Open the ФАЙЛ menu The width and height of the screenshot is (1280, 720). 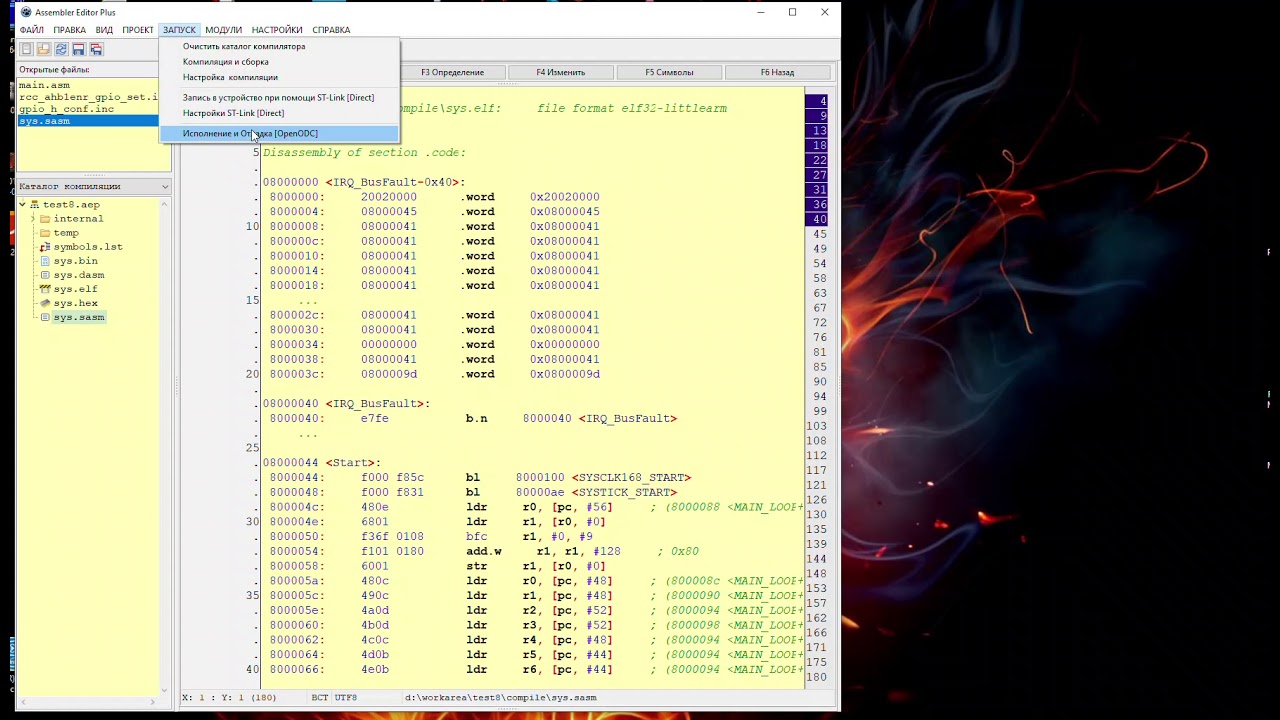(x=32, y=30)
